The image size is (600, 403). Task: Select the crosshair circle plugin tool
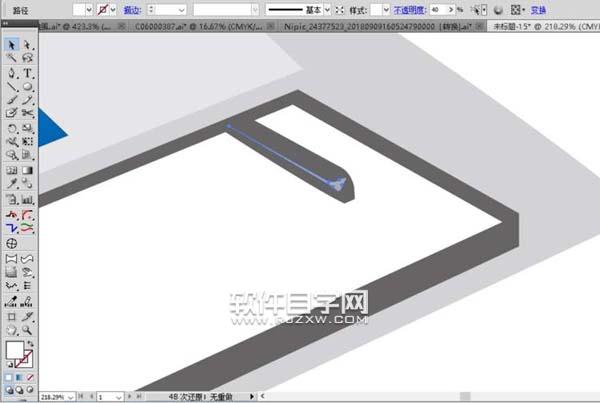(11, 243)
